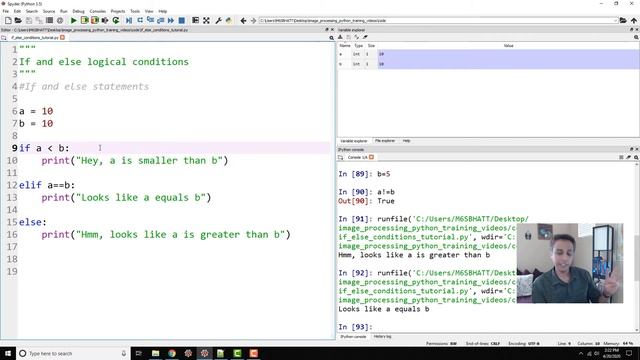Open the PYTHONPATH manager icon
640x360 pixels.
click(x=229, y=20)
